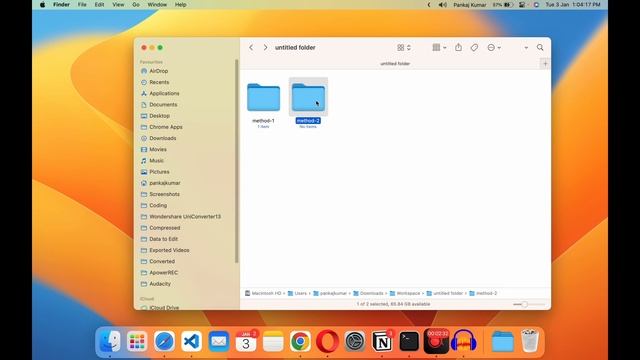Open the Help menu

click(x=180, y=5)
